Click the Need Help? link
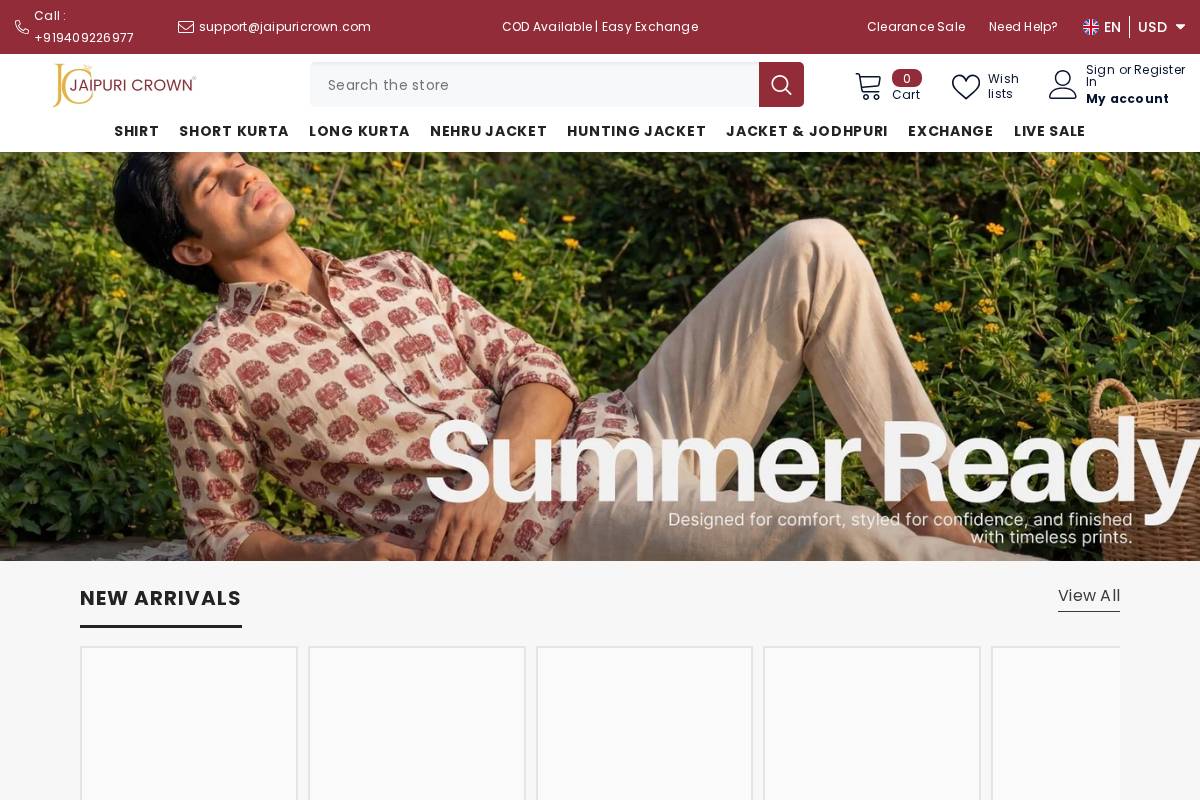 (x=1023, y=27)
